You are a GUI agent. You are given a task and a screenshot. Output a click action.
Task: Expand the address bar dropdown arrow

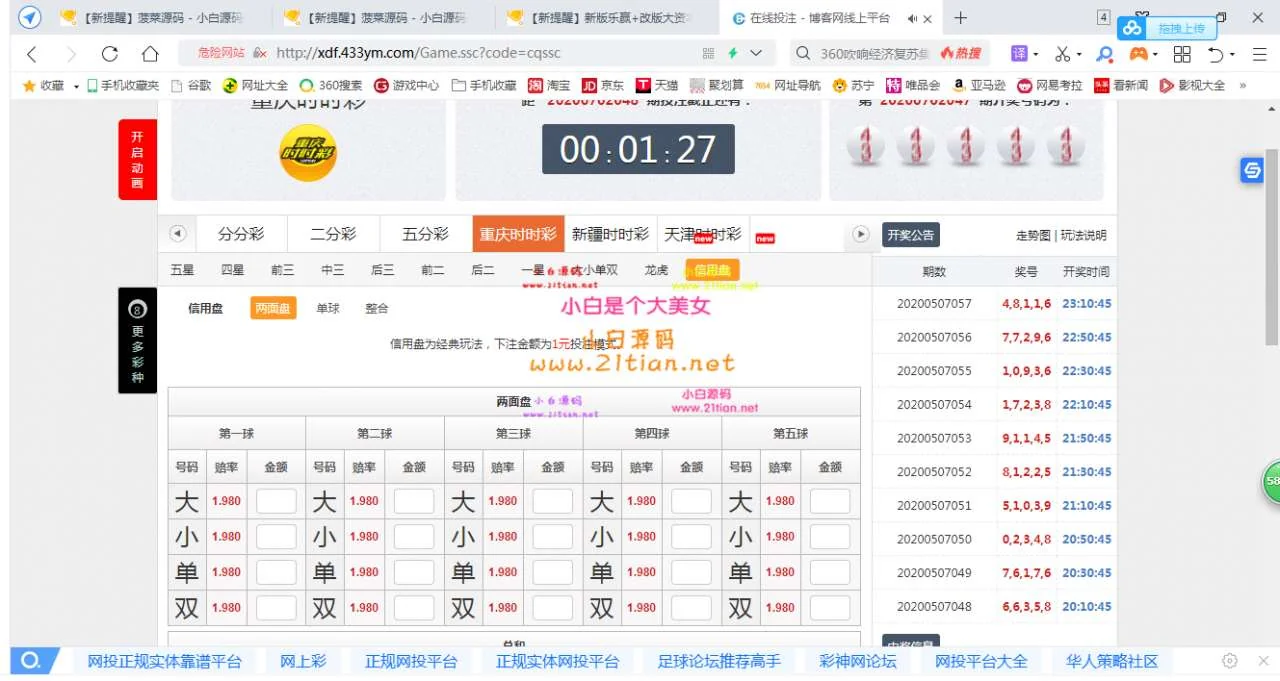(756, 54)
